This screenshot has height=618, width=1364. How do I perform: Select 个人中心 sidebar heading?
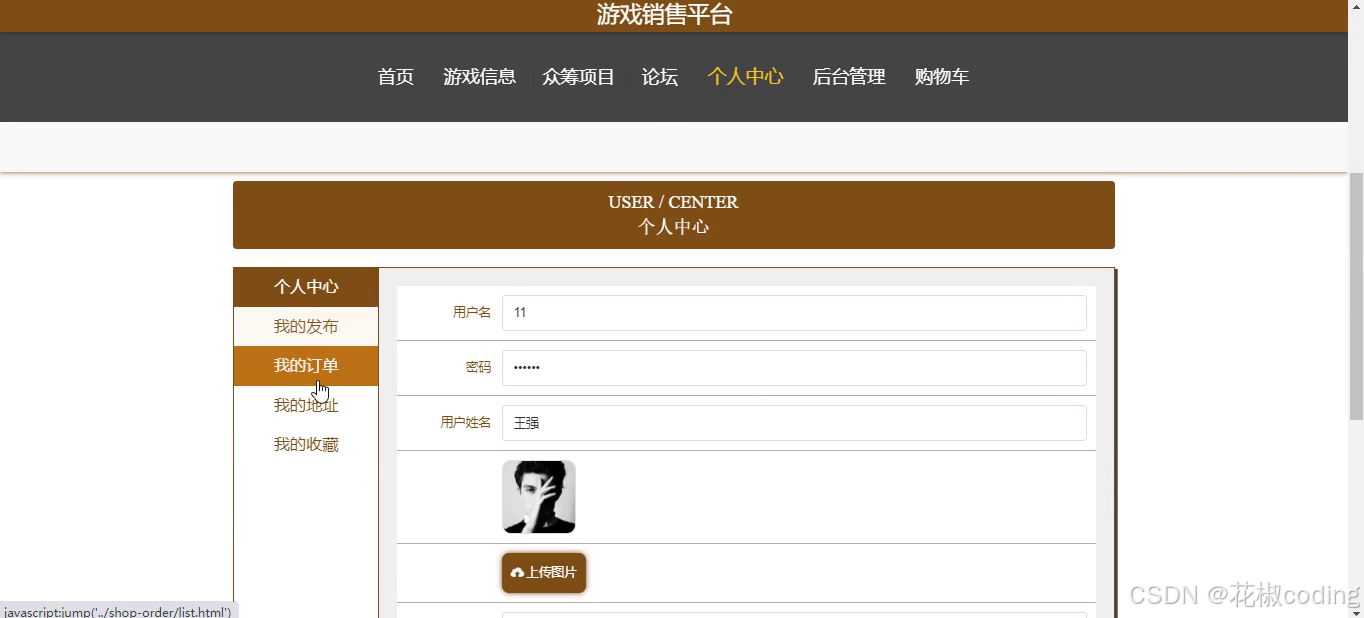point(306,287)
